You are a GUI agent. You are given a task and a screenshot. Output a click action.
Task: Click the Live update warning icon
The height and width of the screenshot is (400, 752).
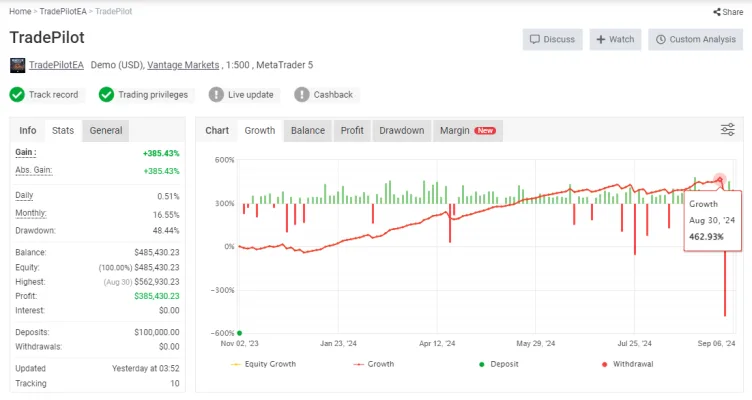(x=216, y=94)
